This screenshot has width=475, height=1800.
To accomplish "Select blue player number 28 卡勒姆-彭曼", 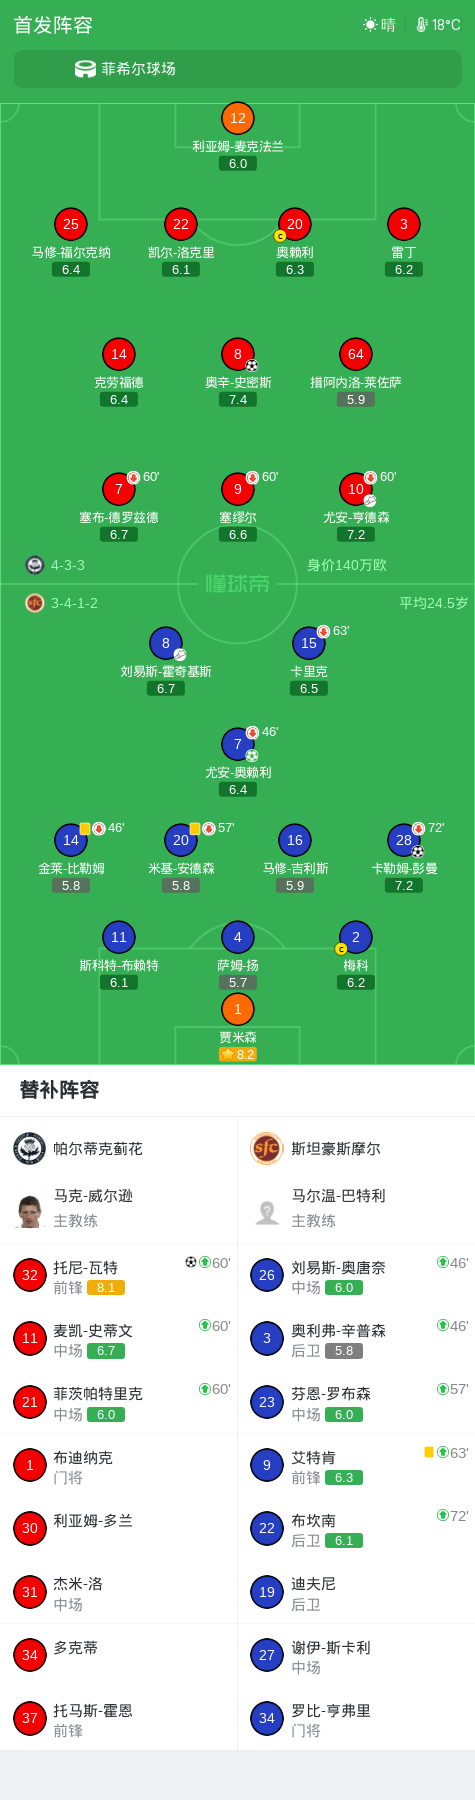I will click(x=404, y=840).
